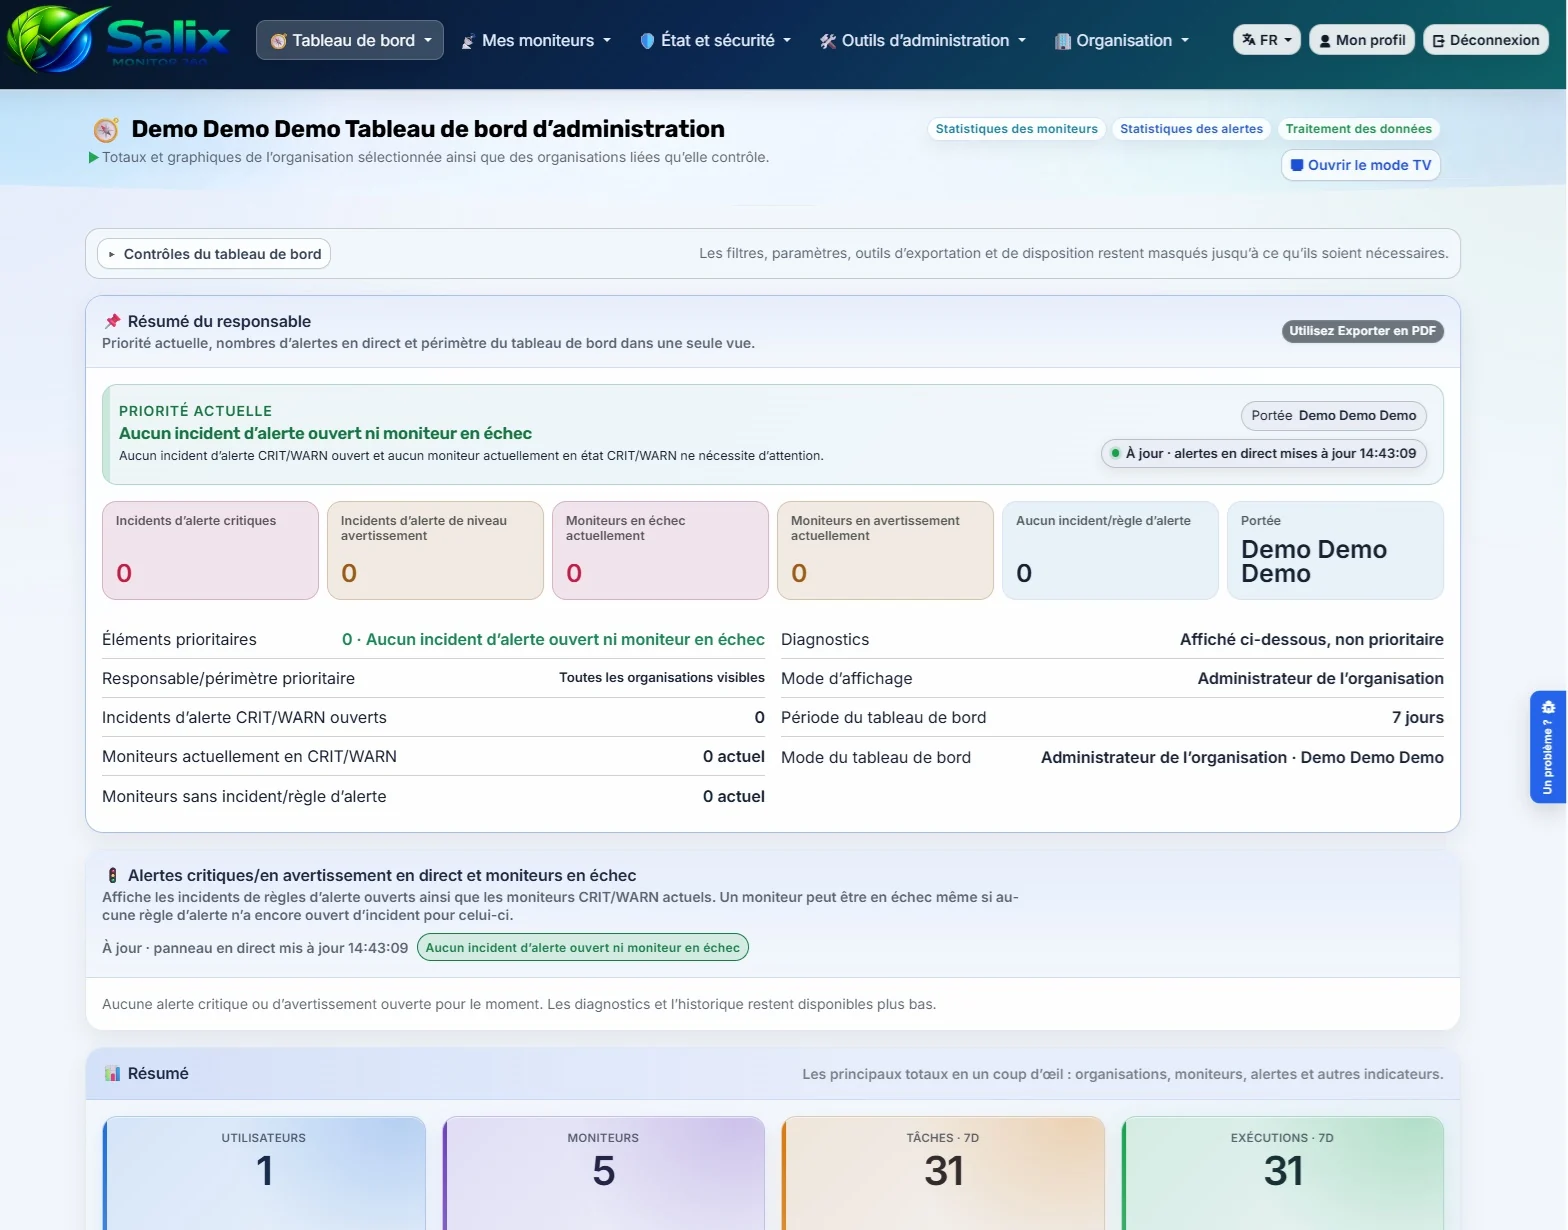Open the Mes moniteurs menu
This screenshot has width=1568, height=1230.
(536, 40)
